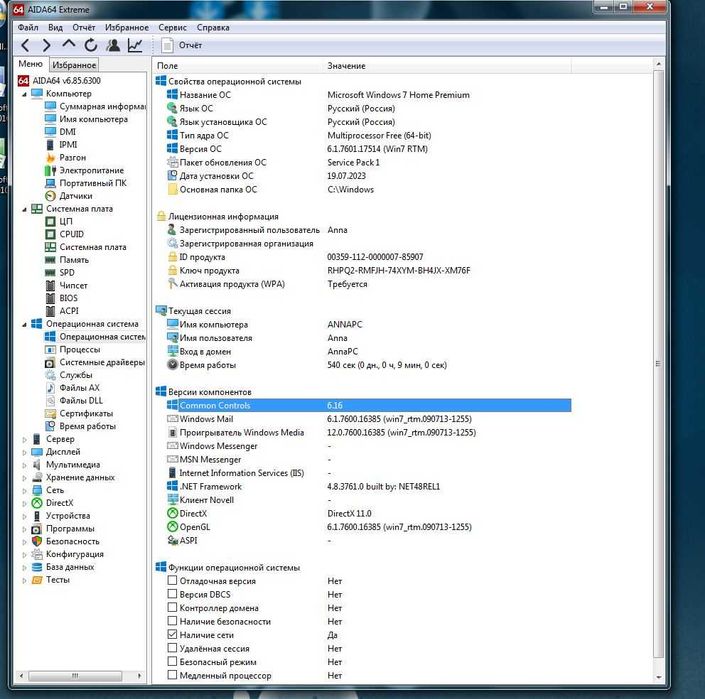Open the BIOS tree icon
This screenshot has width=705, height=699.
click(x=50, y=298)
